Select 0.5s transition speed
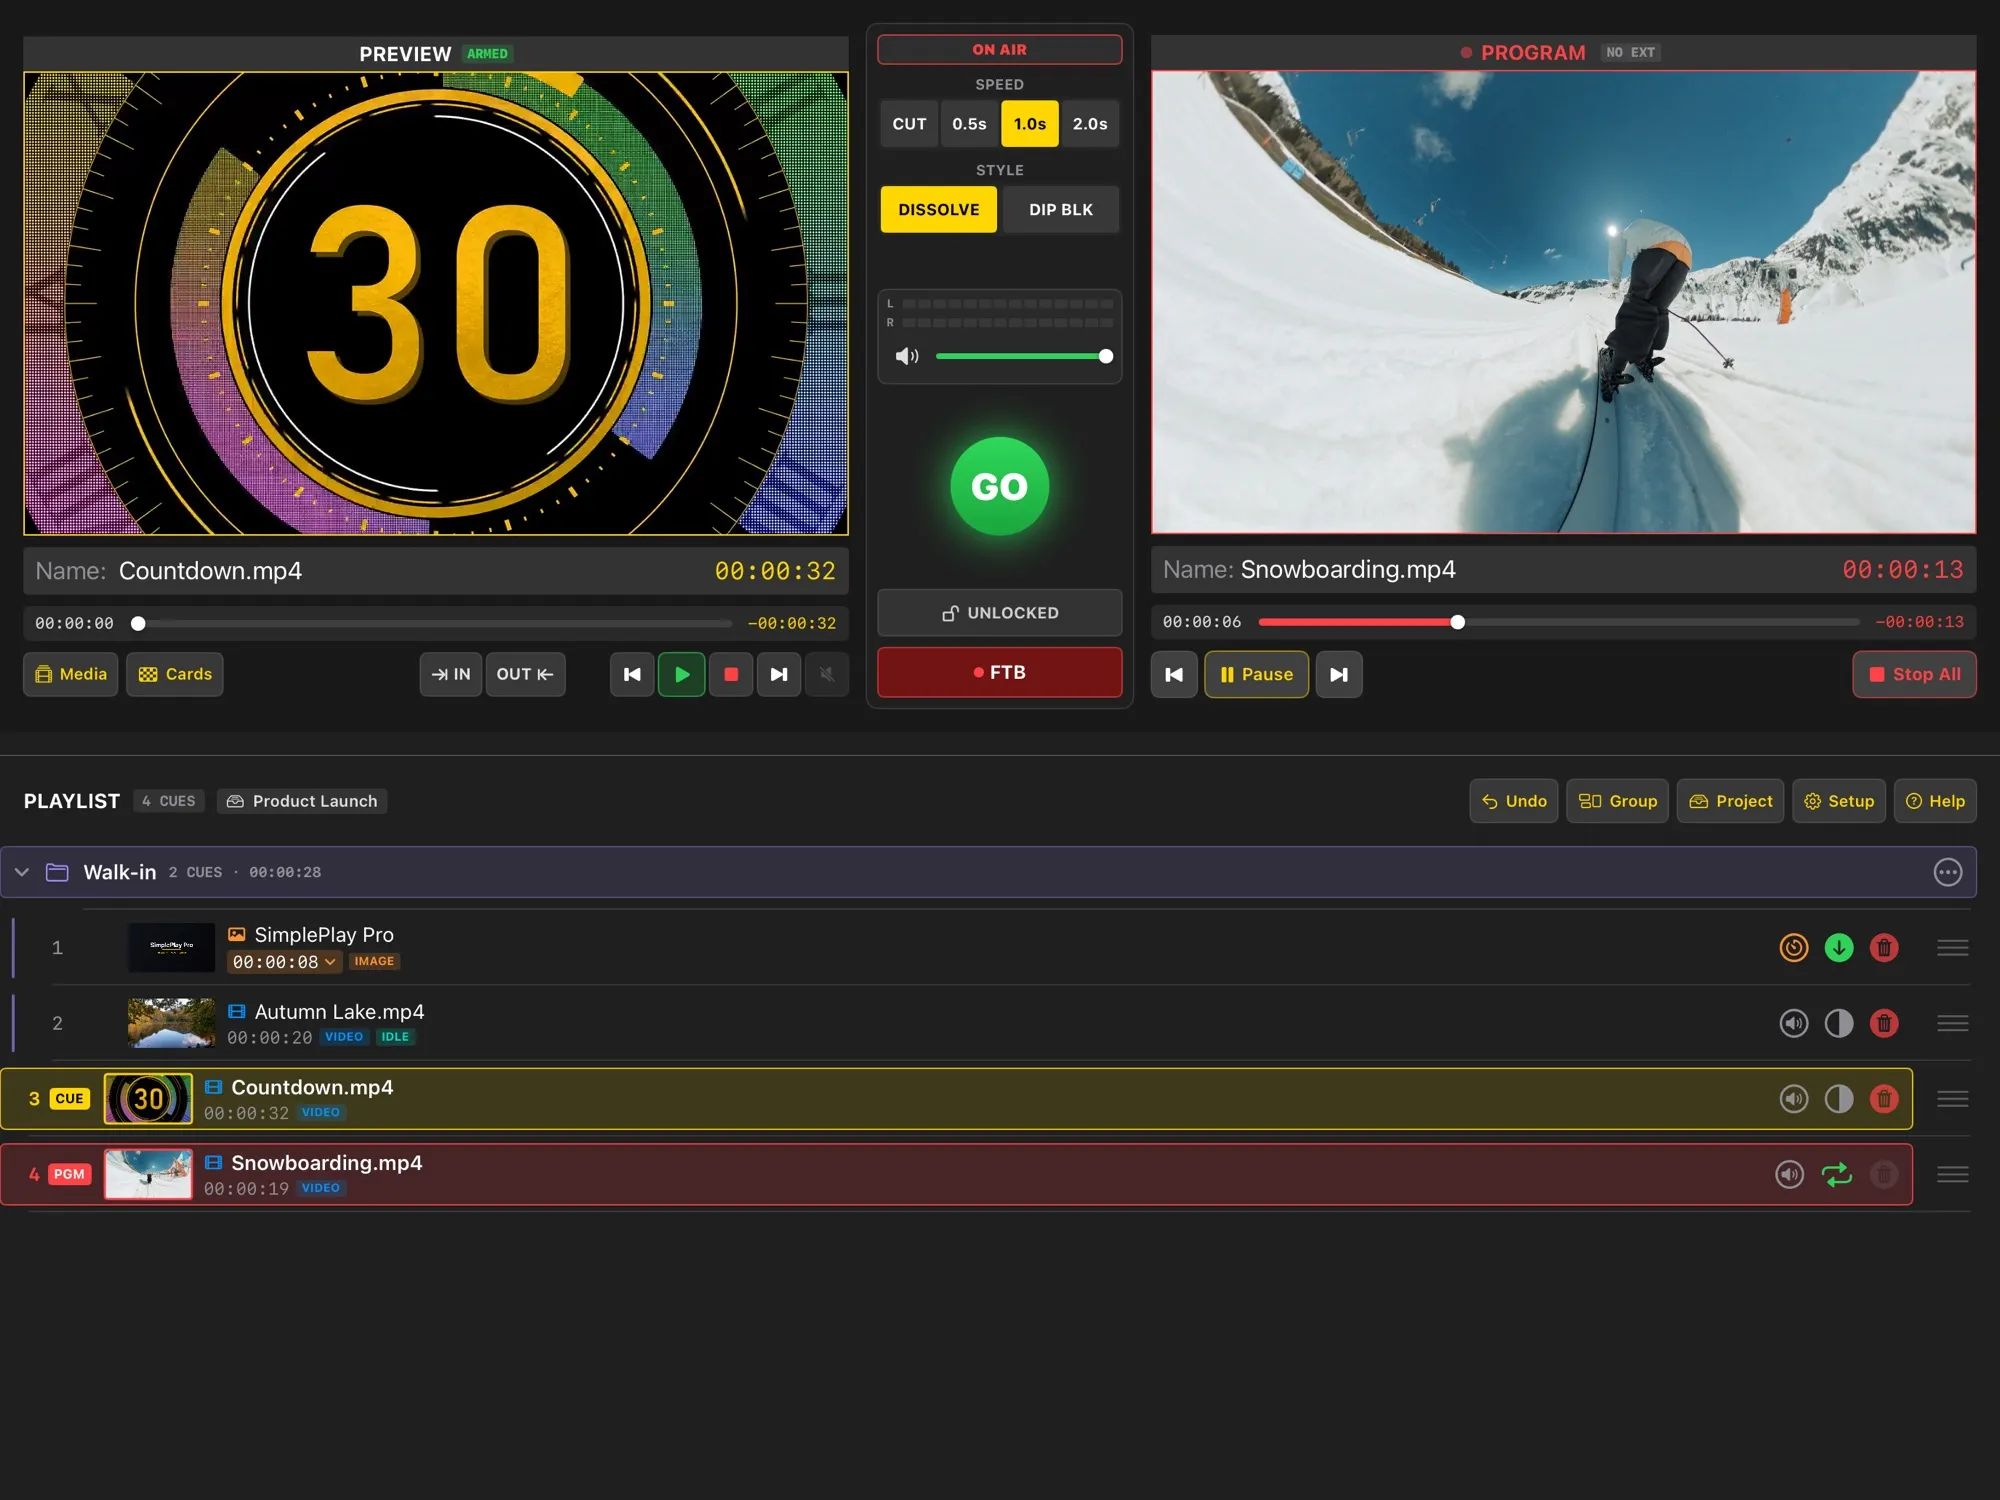2000x1500 pixels. coord(969,124)
